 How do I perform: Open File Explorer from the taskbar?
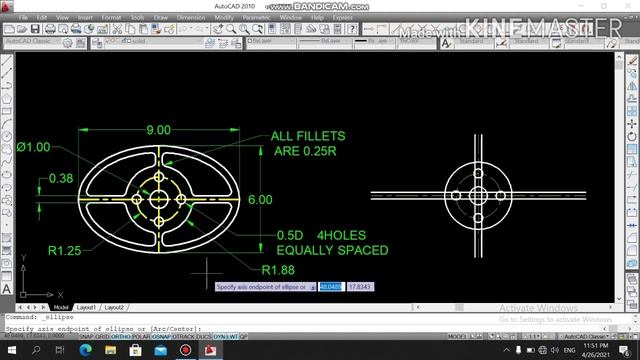(111, 350)
